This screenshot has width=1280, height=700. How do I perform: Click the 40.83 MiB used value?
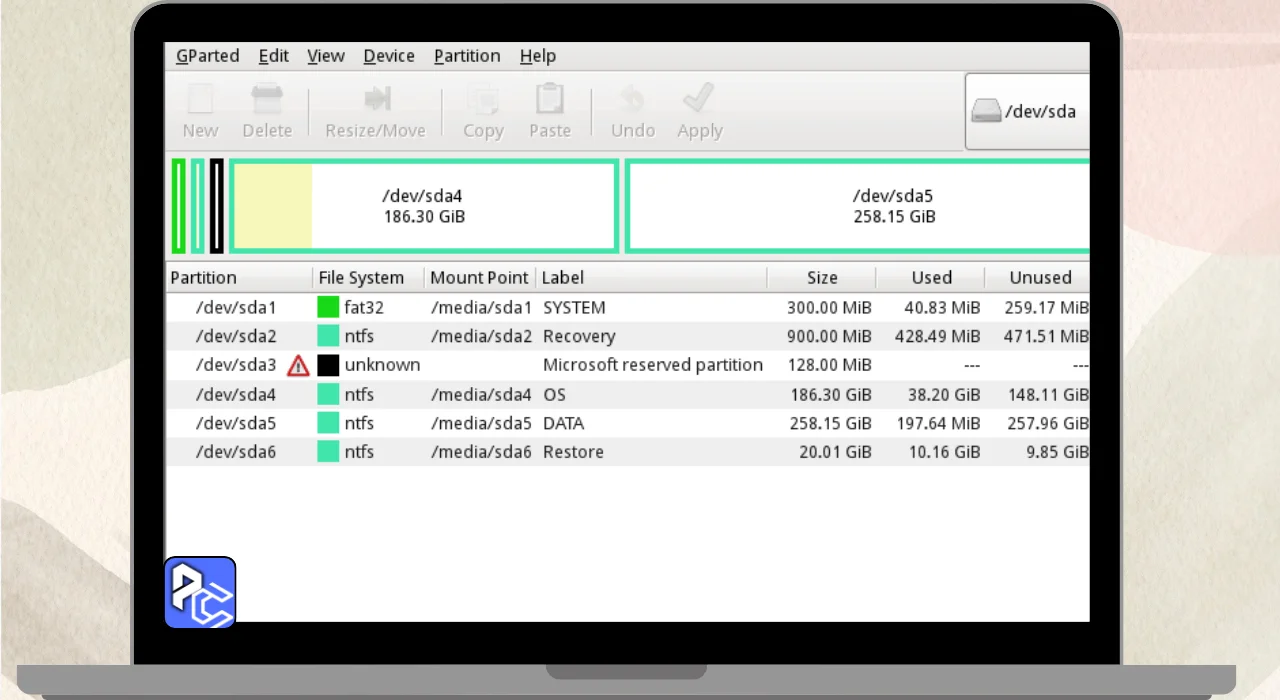click(x=942, y=307)
